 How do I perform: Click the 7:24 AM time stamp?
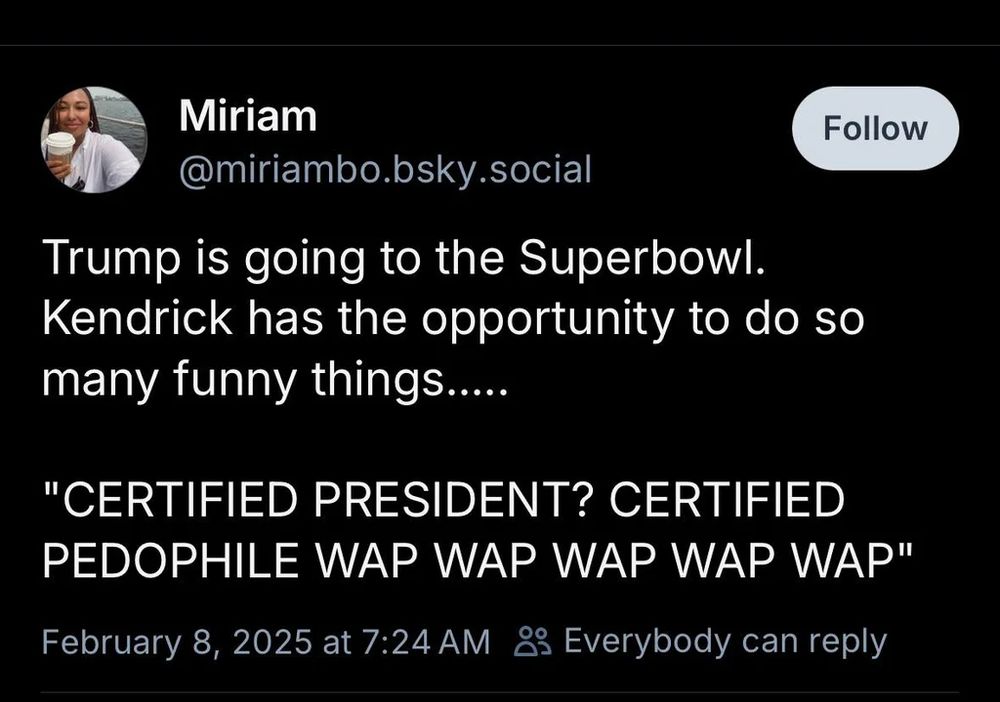(426, 641)
